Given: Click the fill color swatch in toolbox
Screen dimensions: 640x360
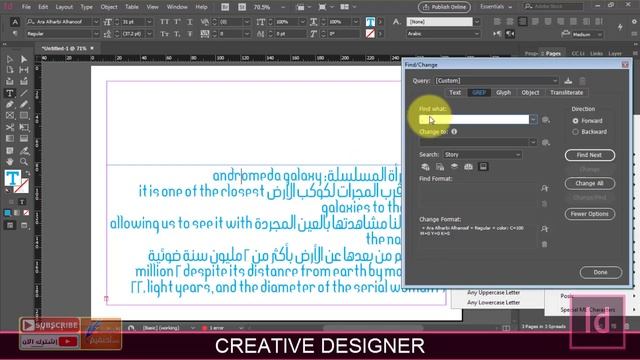Looking at the screenshot, I should 12,178.
